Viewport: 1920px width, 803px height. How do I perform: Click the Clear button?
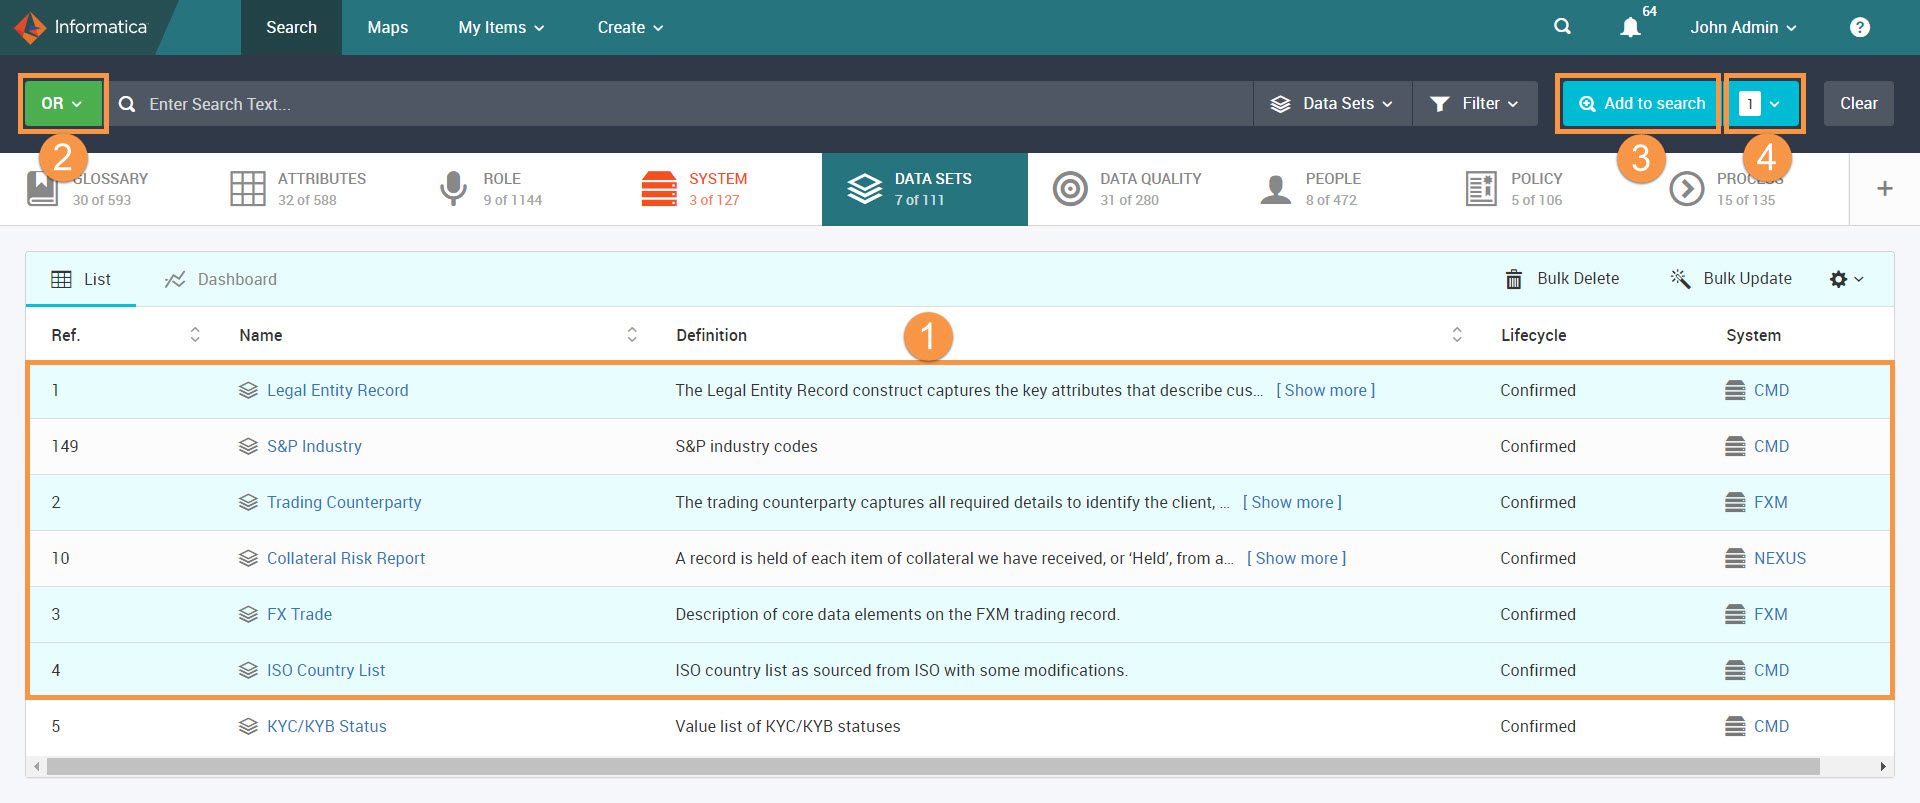[1859, 104]
